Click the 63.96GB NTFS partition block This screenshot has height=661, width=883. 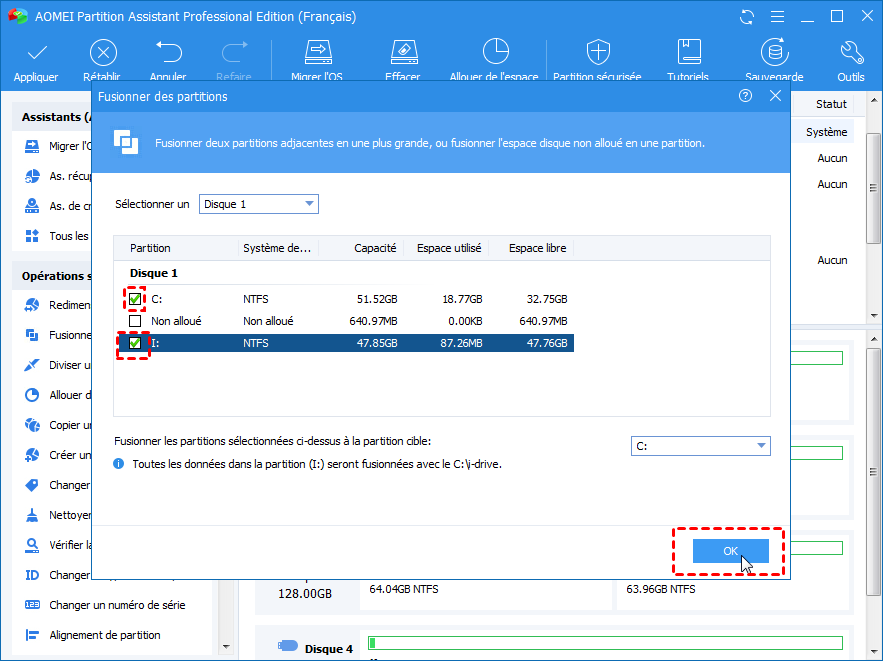coord(732,595)
